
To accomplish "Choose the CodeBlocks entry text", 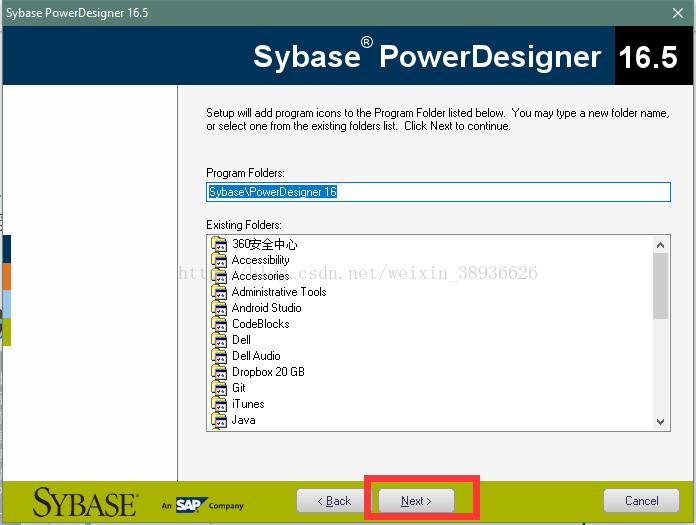I will point(261,324).
